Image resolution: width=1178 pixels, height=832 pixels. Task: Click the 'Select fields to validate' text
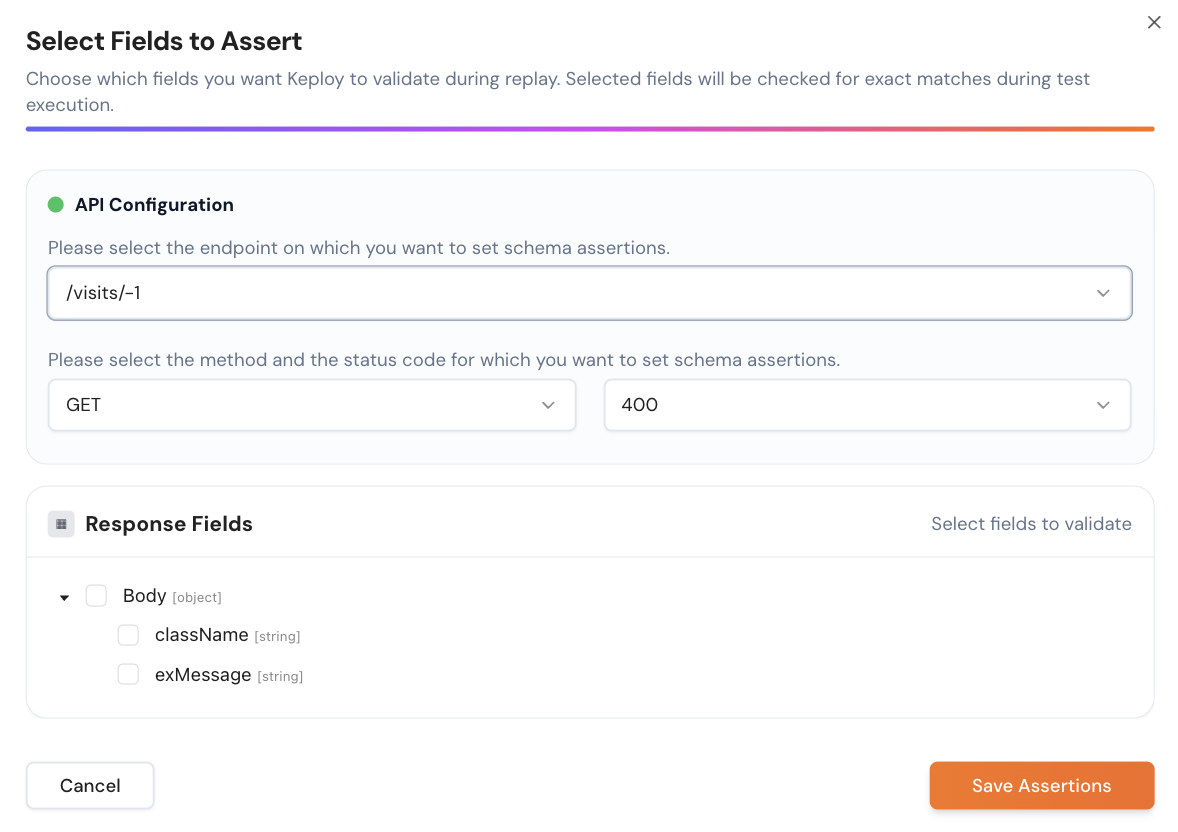point(1031,524)
